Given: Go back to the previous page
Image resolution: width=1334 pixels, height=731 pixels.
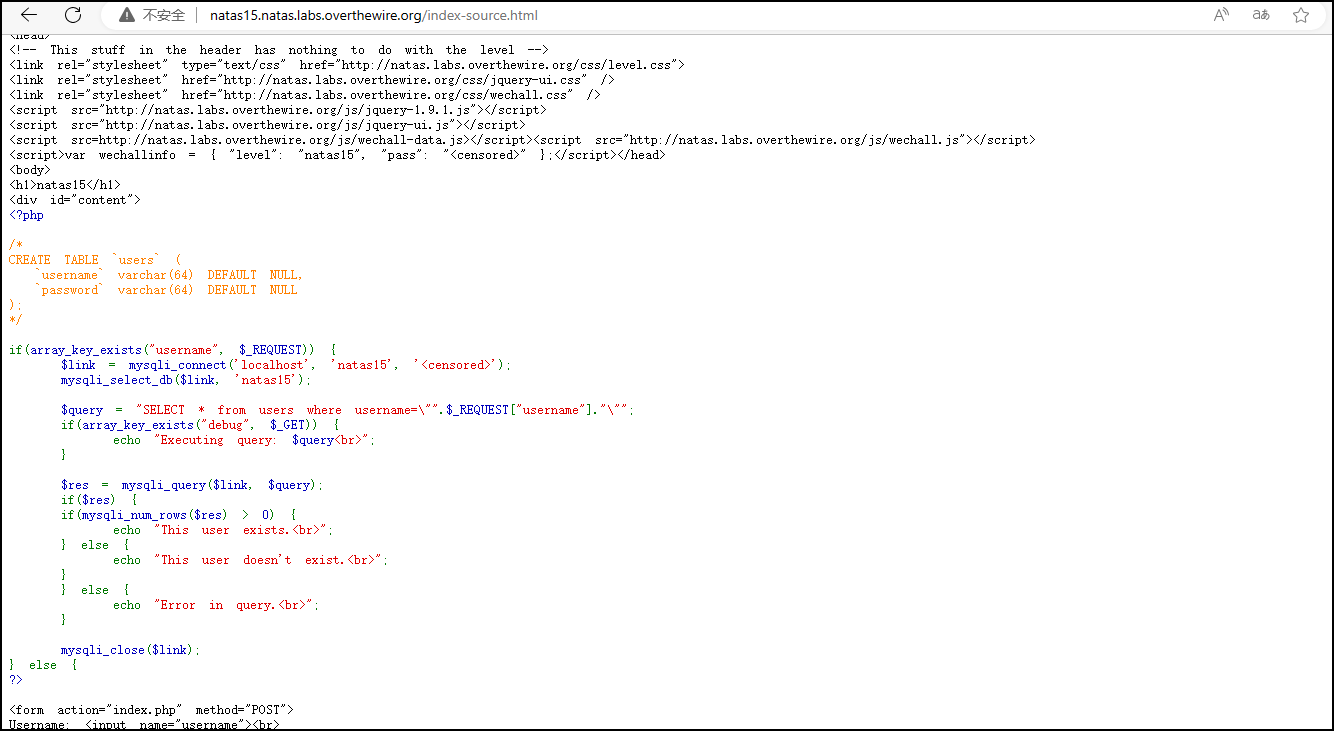Looking at the screenshot, I should point(29,15).
